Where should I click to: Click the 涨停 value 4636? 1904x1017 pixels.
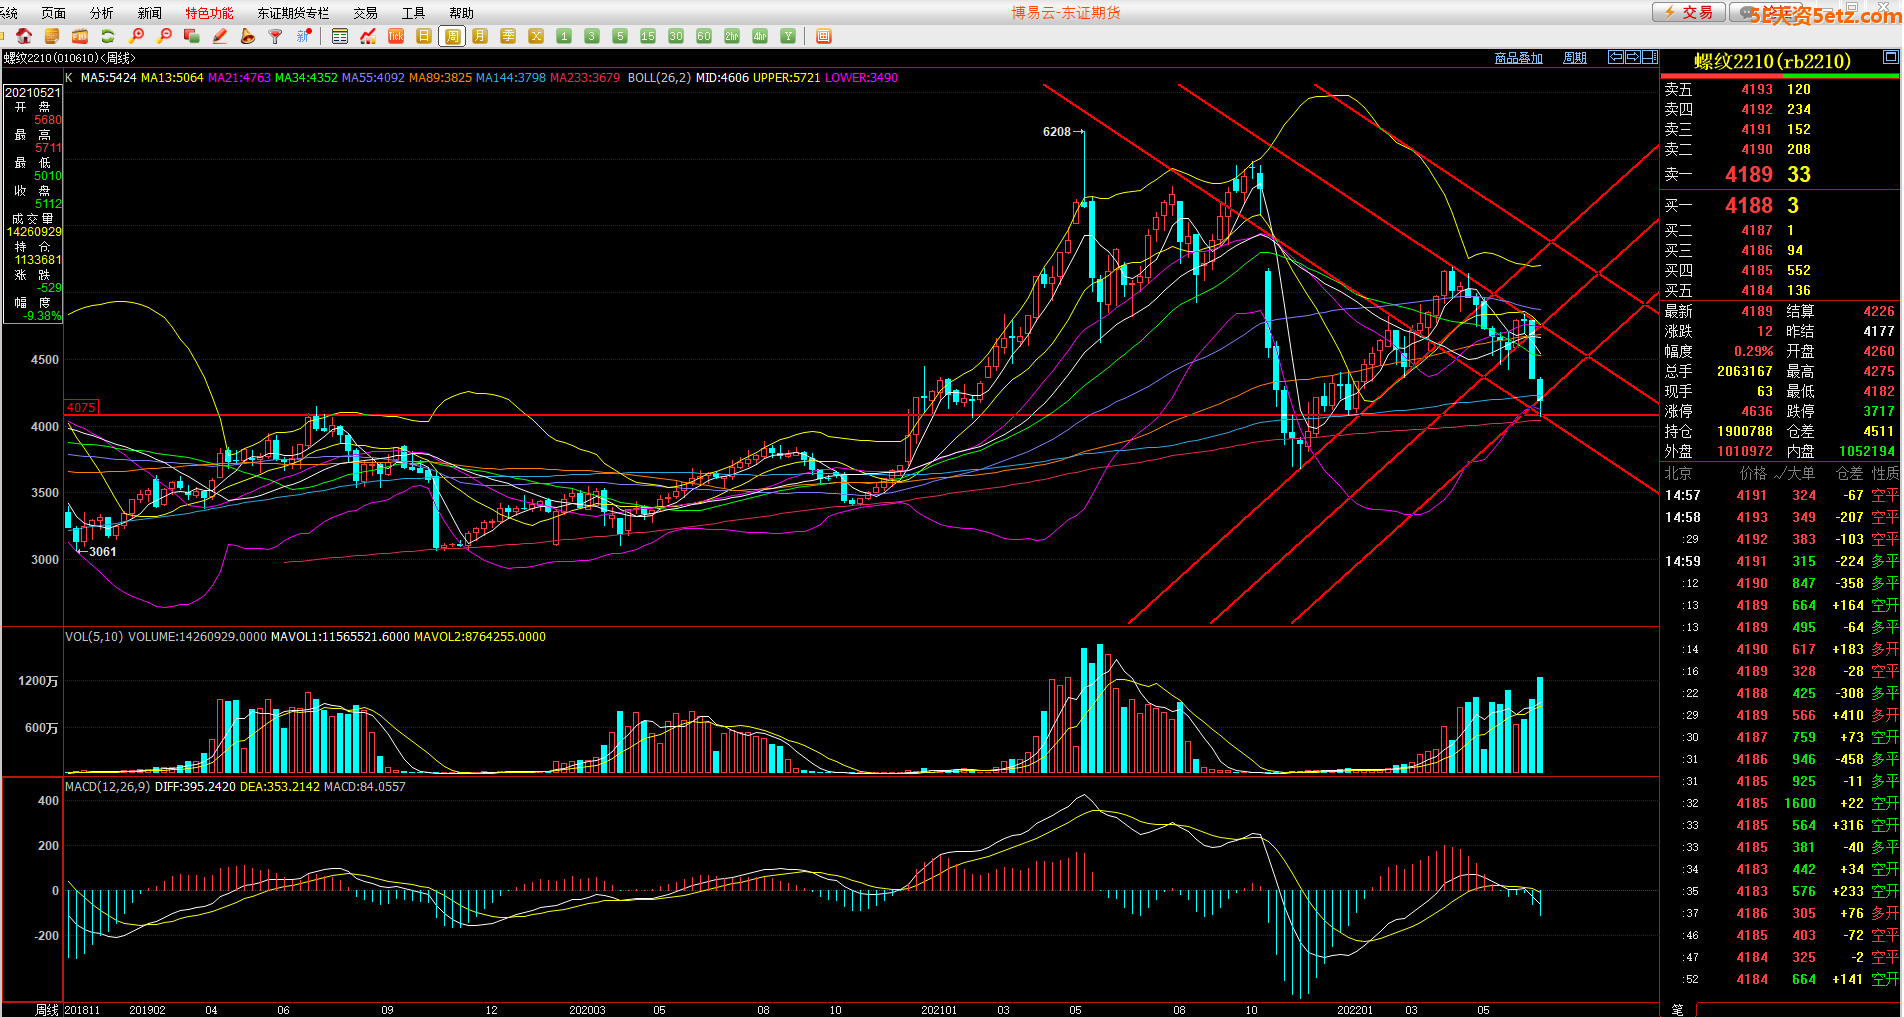pyautogui.click(x=1757, y=411)
